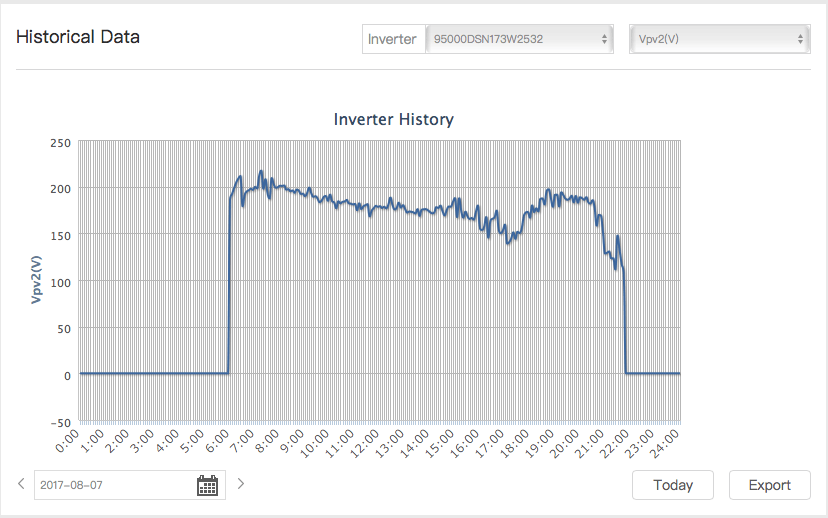Open the calendar date picker icon
The width and height of the screenshot is (828, 518).
(x=207, y=486)
